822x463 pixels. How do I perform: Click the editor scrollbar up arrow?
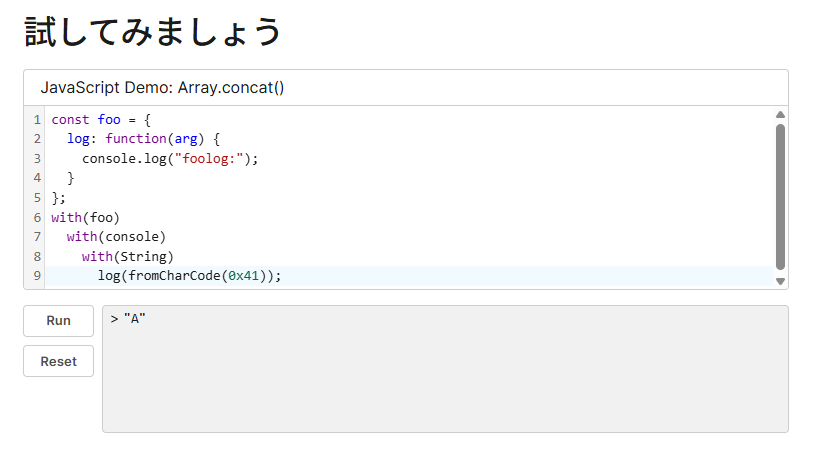(780, 115)
